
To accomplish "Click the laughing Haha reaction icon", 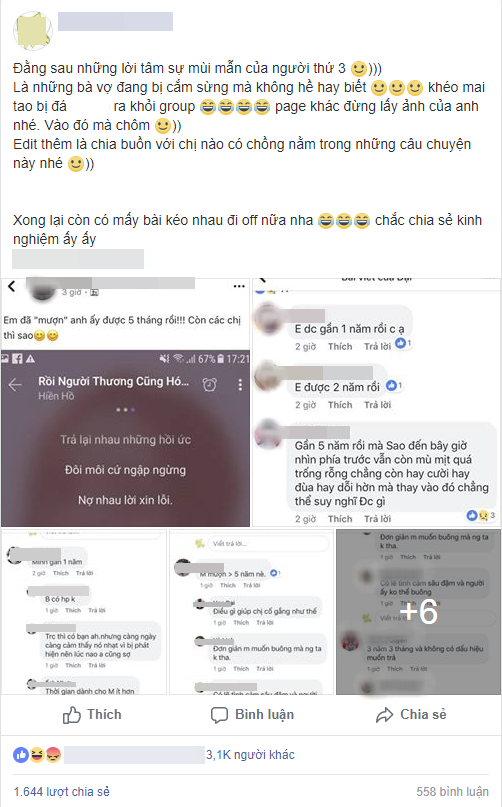I will 37,755.
